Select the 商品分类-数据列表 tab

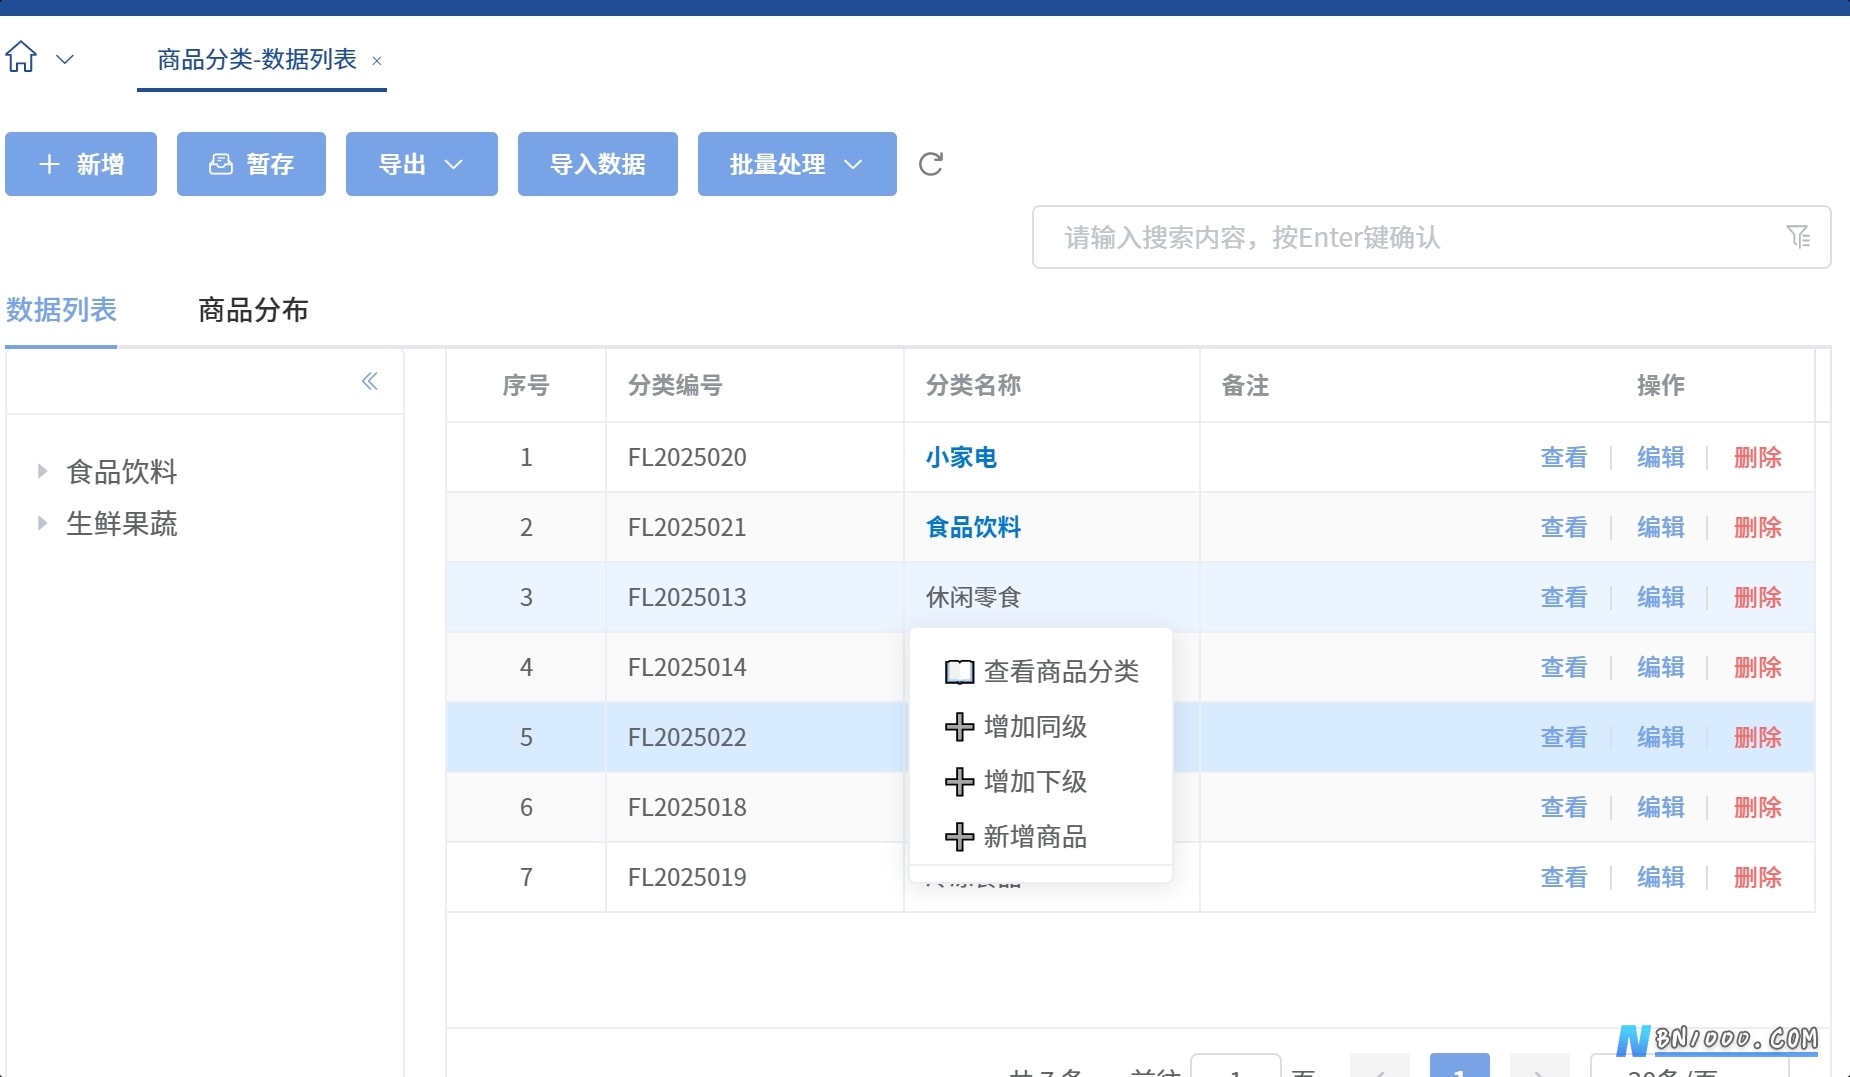257,60
